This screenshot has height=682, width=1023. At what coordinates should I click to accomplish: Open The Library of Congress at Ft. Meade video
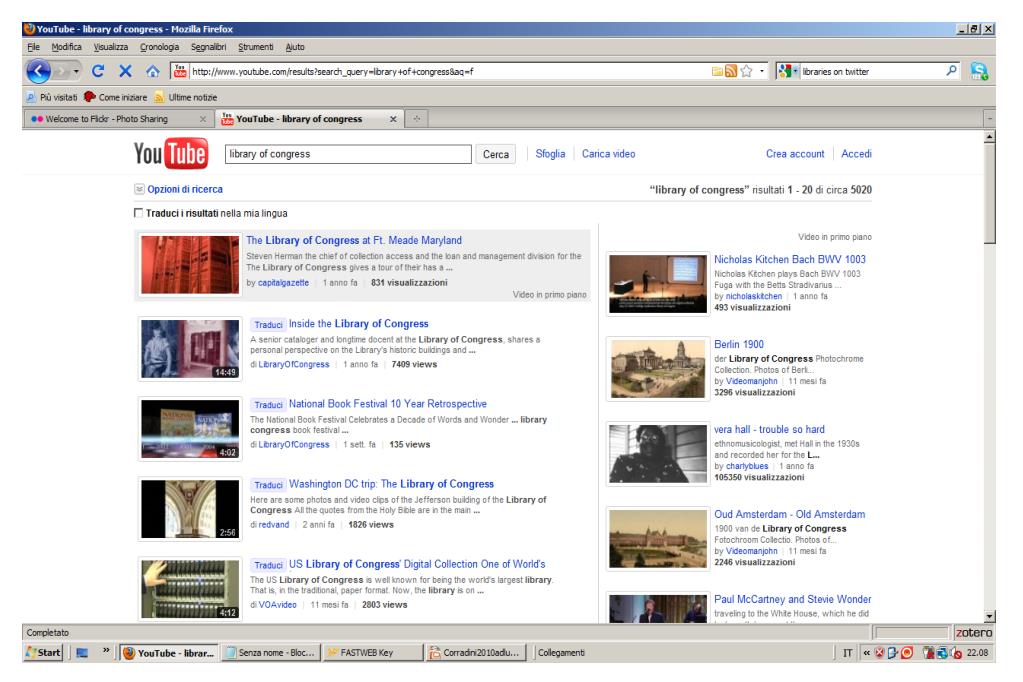pyautogui.click(x=354, y=240)
